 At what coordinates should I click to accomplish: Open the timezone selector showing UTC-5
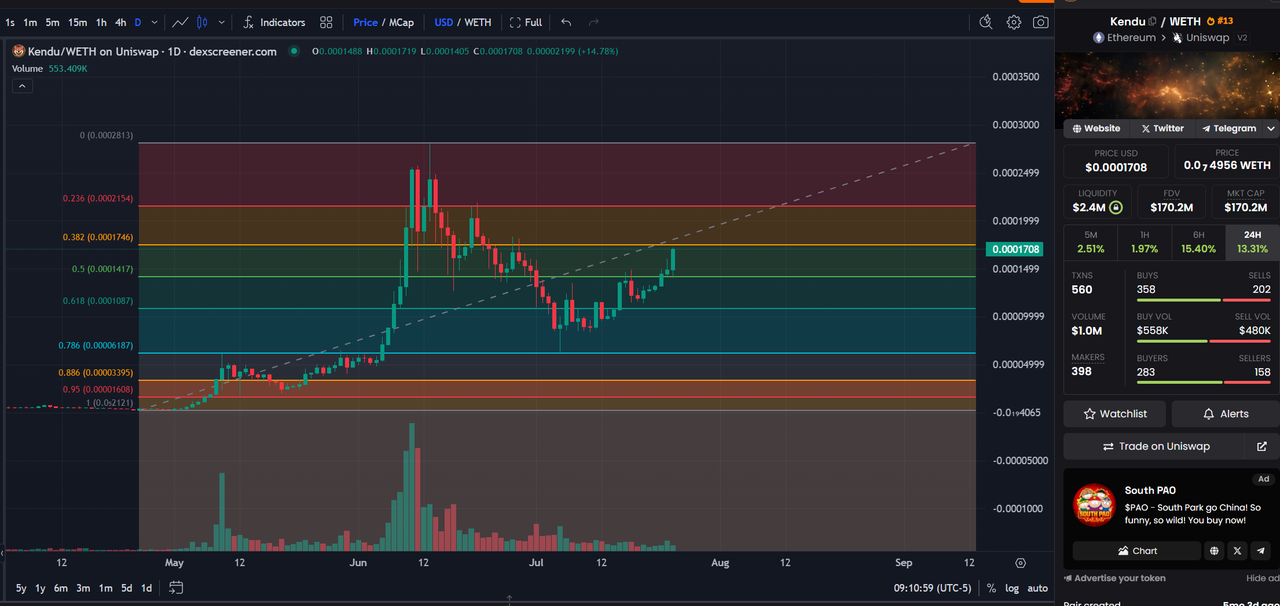point(932,588)
